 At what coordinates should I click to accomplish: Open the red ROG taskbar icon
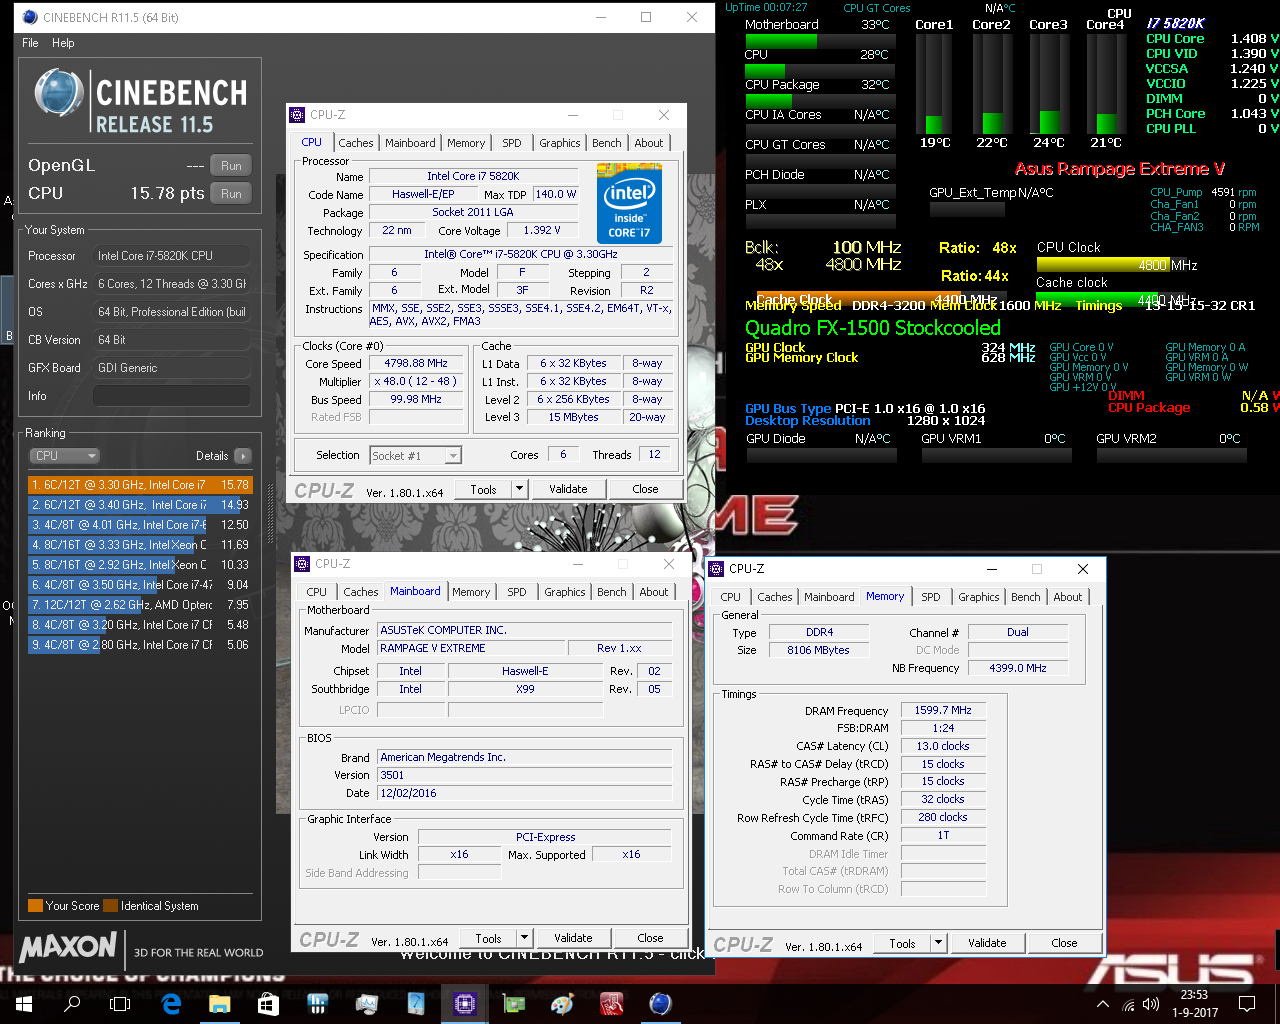point(611,1003)
